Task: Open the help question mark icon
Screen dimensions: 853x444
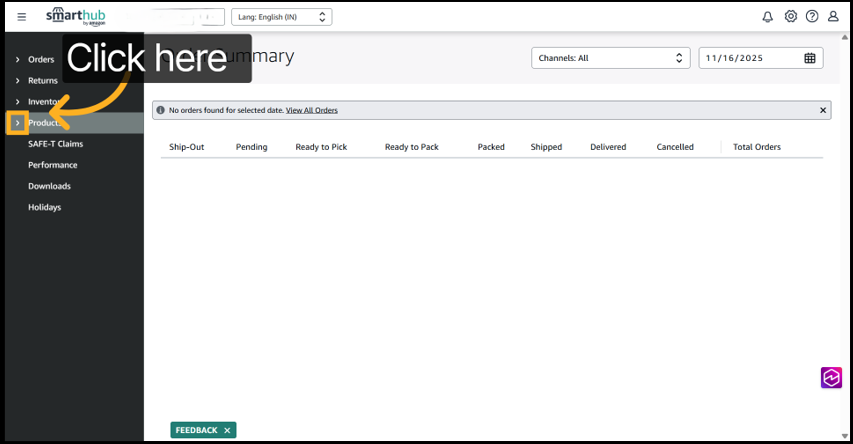Action: point(812,17)
